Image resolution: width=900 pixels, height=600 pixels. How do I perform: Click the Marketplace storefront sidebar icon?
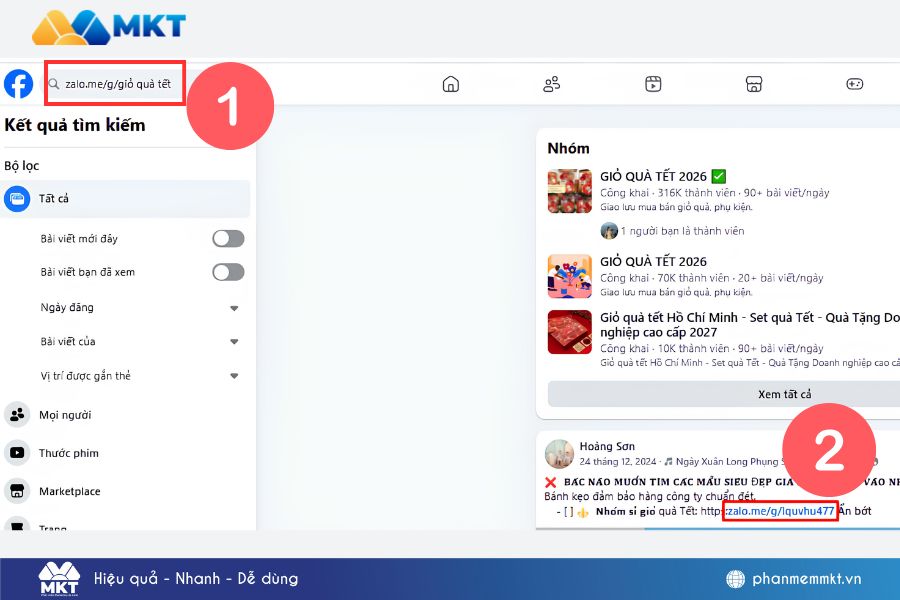coord(17,491)
